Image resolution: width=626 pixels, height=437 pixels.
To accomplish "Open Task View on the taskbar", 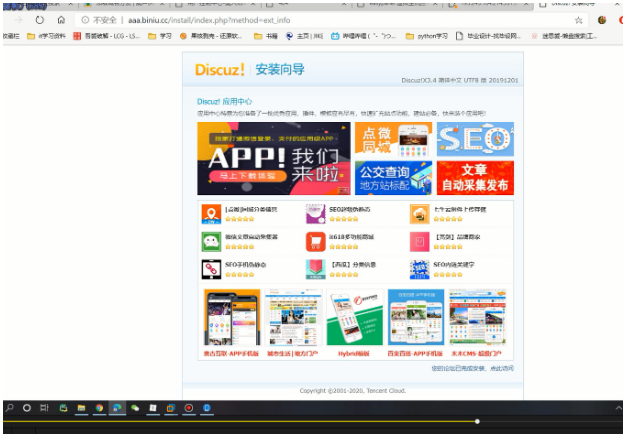I will 44,408.
